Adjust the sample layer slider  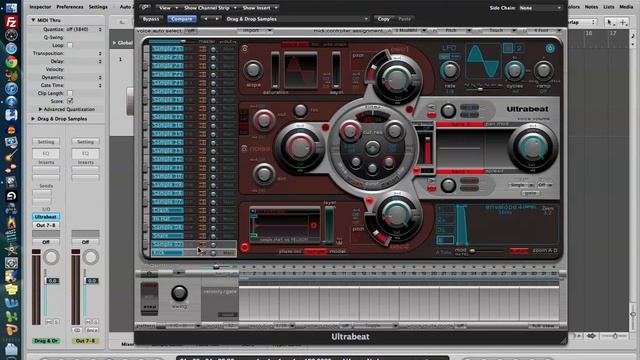(x=329, y=225)
